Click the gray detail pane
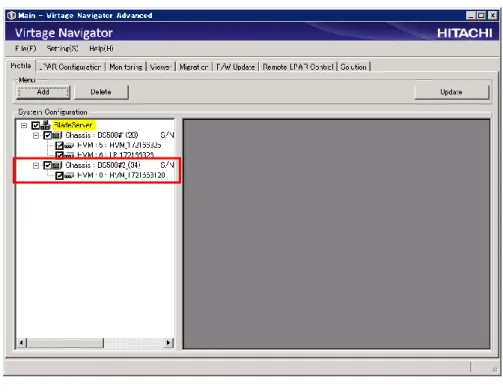The height and width of the screenshot is (392, 503). 336,234
